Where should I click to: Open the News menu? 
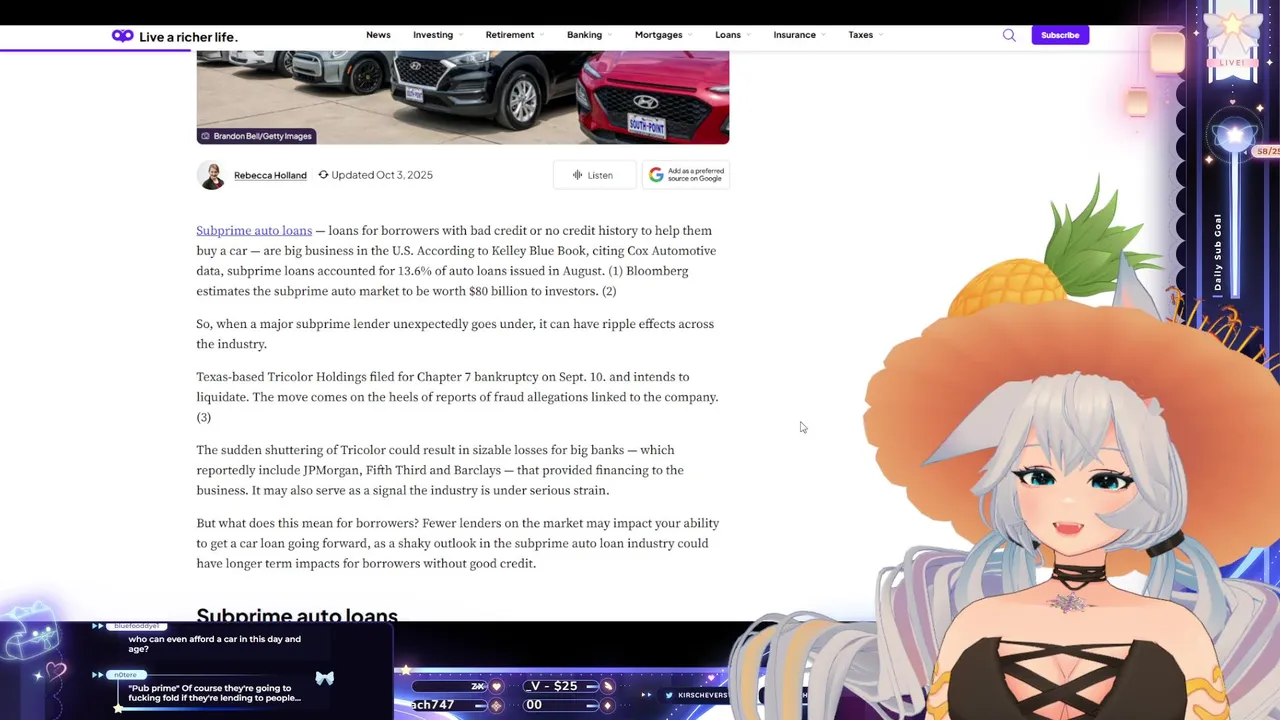click(378, 35)
